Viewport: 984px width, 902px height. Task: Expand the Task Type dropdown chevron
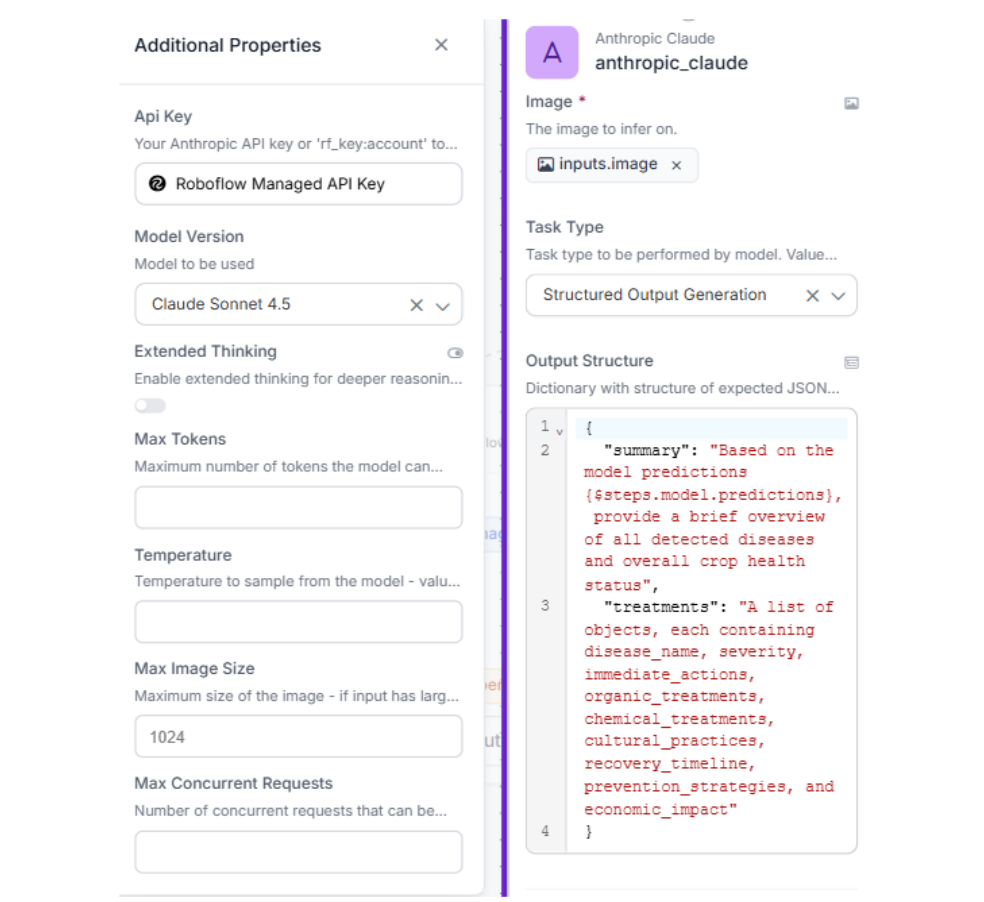click(839, 295)
